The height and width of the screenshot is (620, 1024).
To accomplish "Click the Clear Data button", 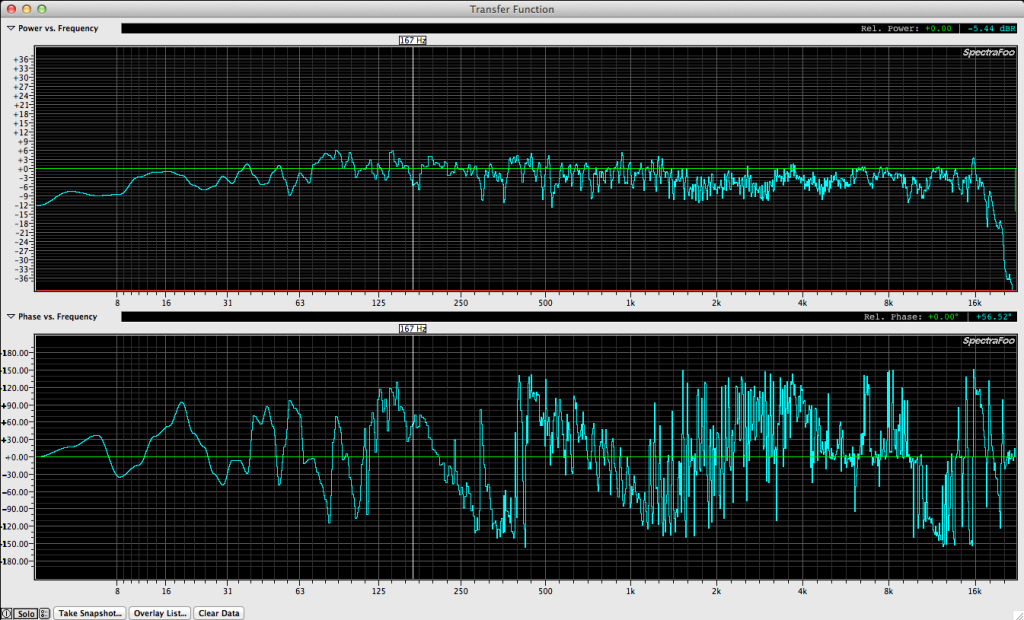I will pos(219,613).
